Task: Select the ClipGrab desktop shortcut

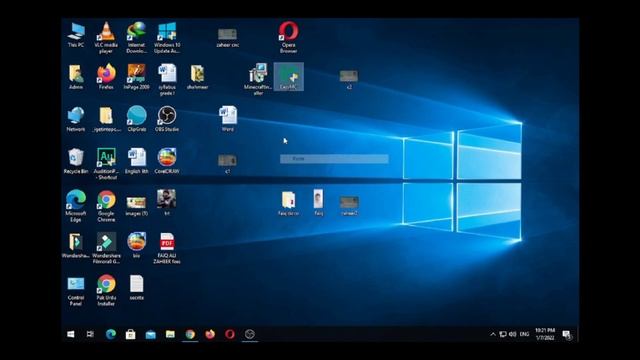Action: point(136,119)
